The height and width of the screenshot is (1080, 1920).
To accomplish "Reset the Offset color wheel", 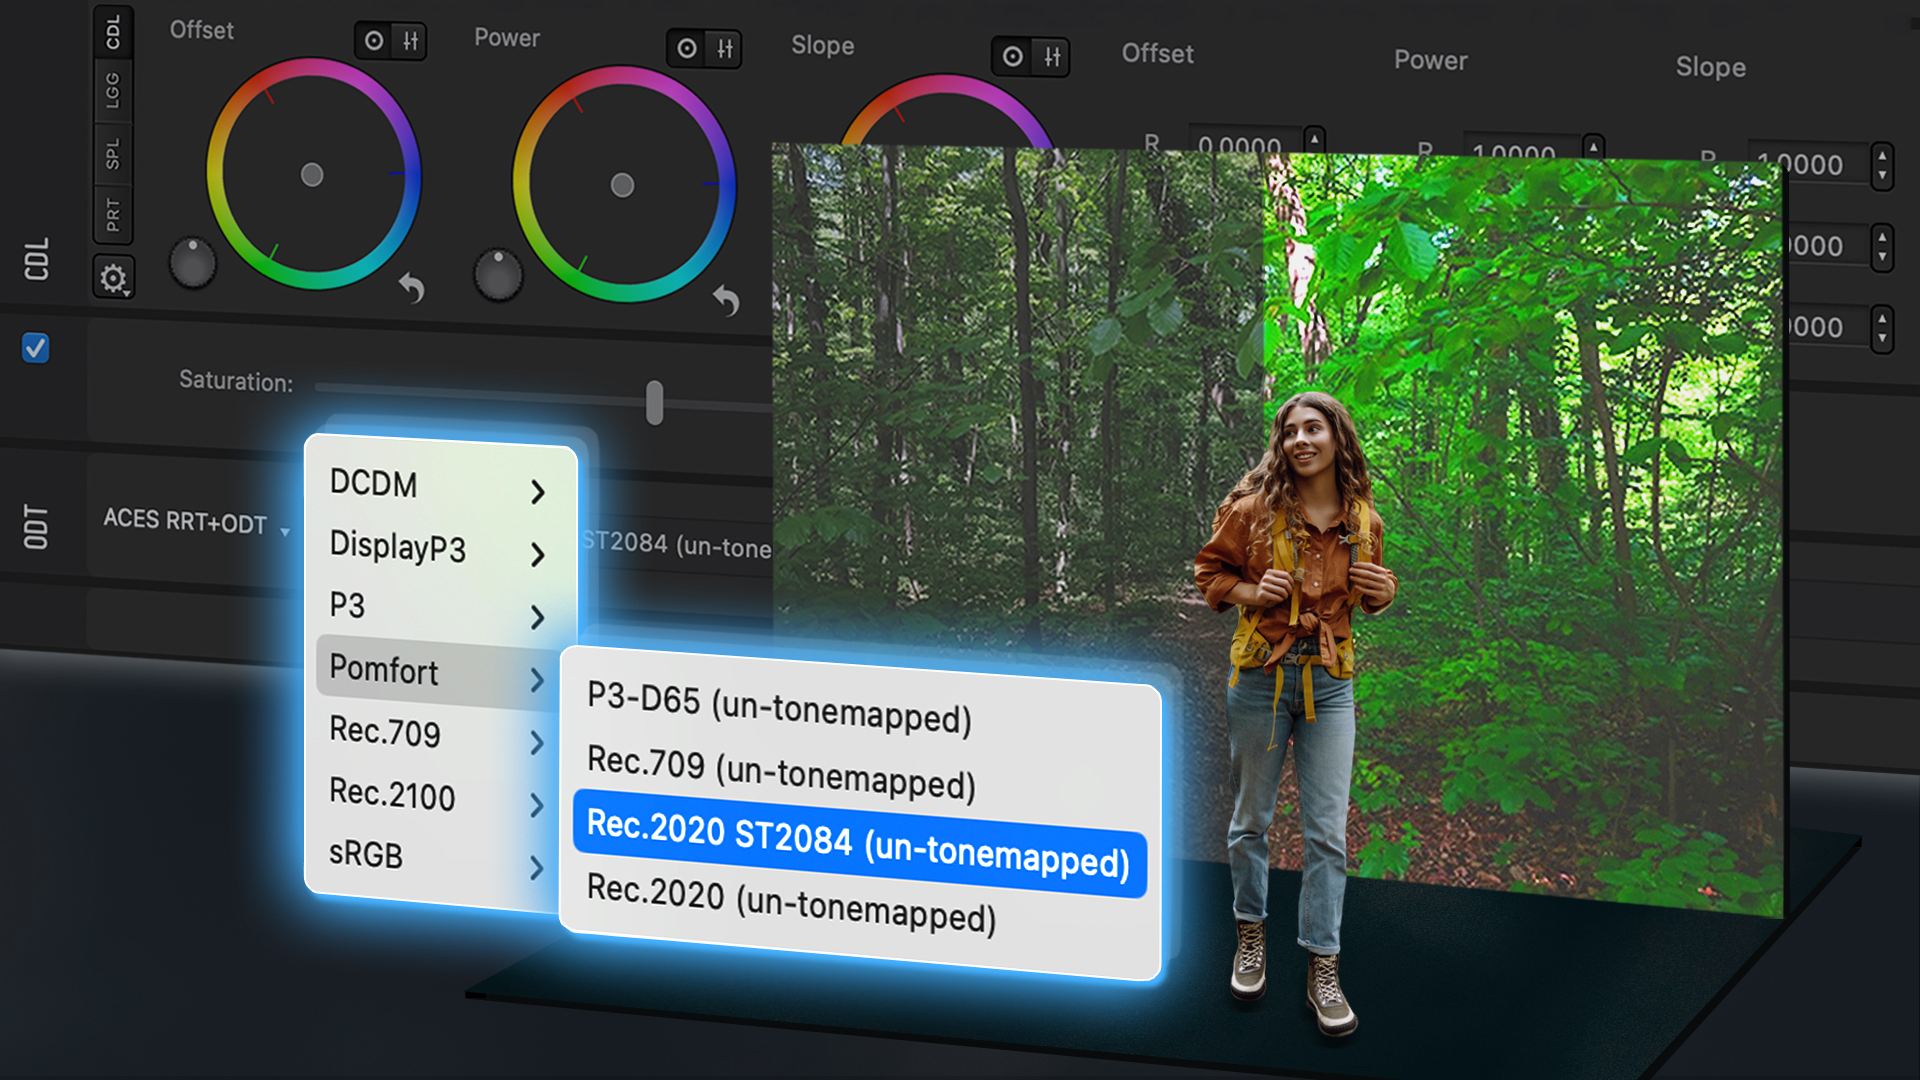I will click(x=412, y=288).
